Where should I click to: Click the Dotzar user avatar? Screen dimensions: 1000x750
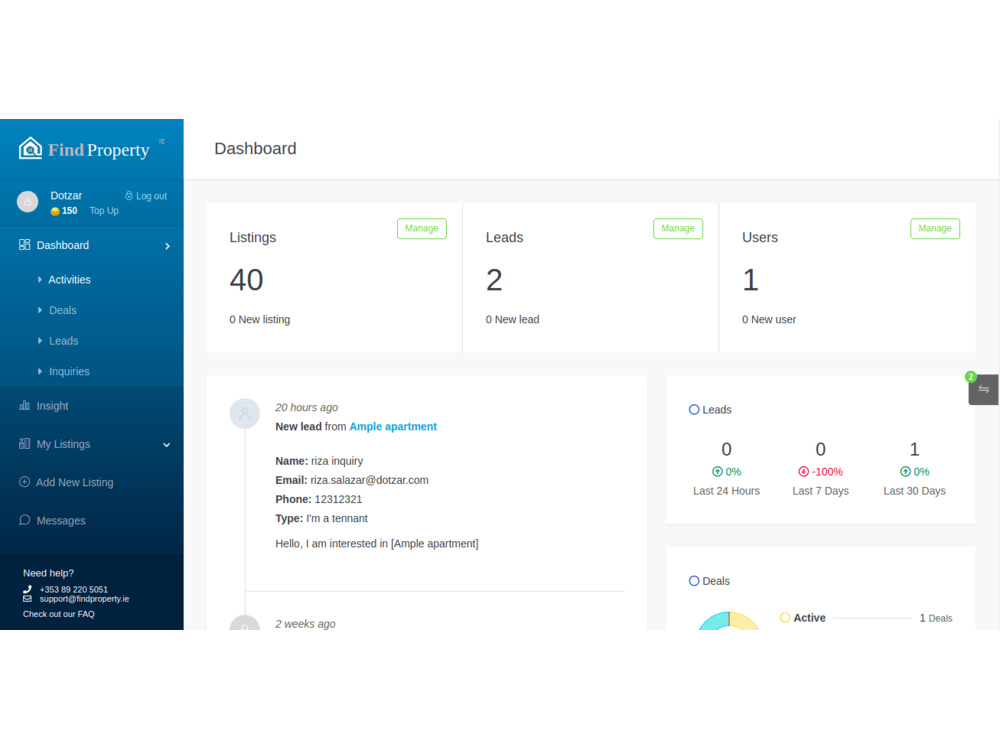(27, 202)
